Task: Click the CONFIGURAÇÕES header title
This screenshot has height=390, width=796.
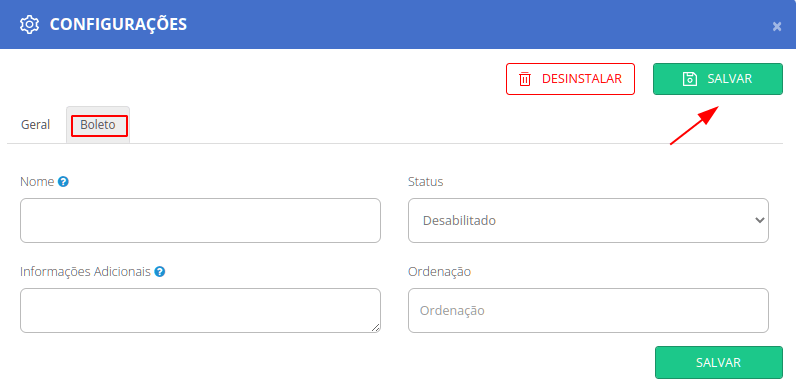Action: (118, 24)
